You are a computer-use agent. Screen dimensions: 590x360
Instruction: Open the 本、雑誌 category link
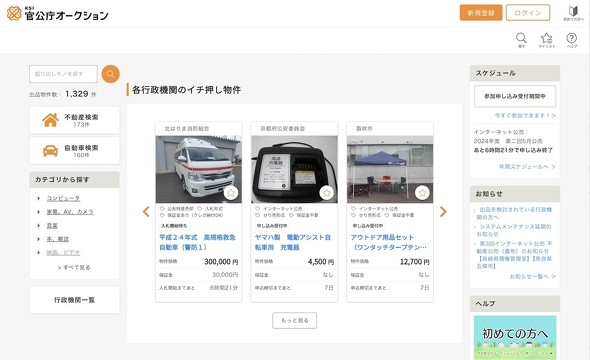pyautogui.click(x=58, y=239)
